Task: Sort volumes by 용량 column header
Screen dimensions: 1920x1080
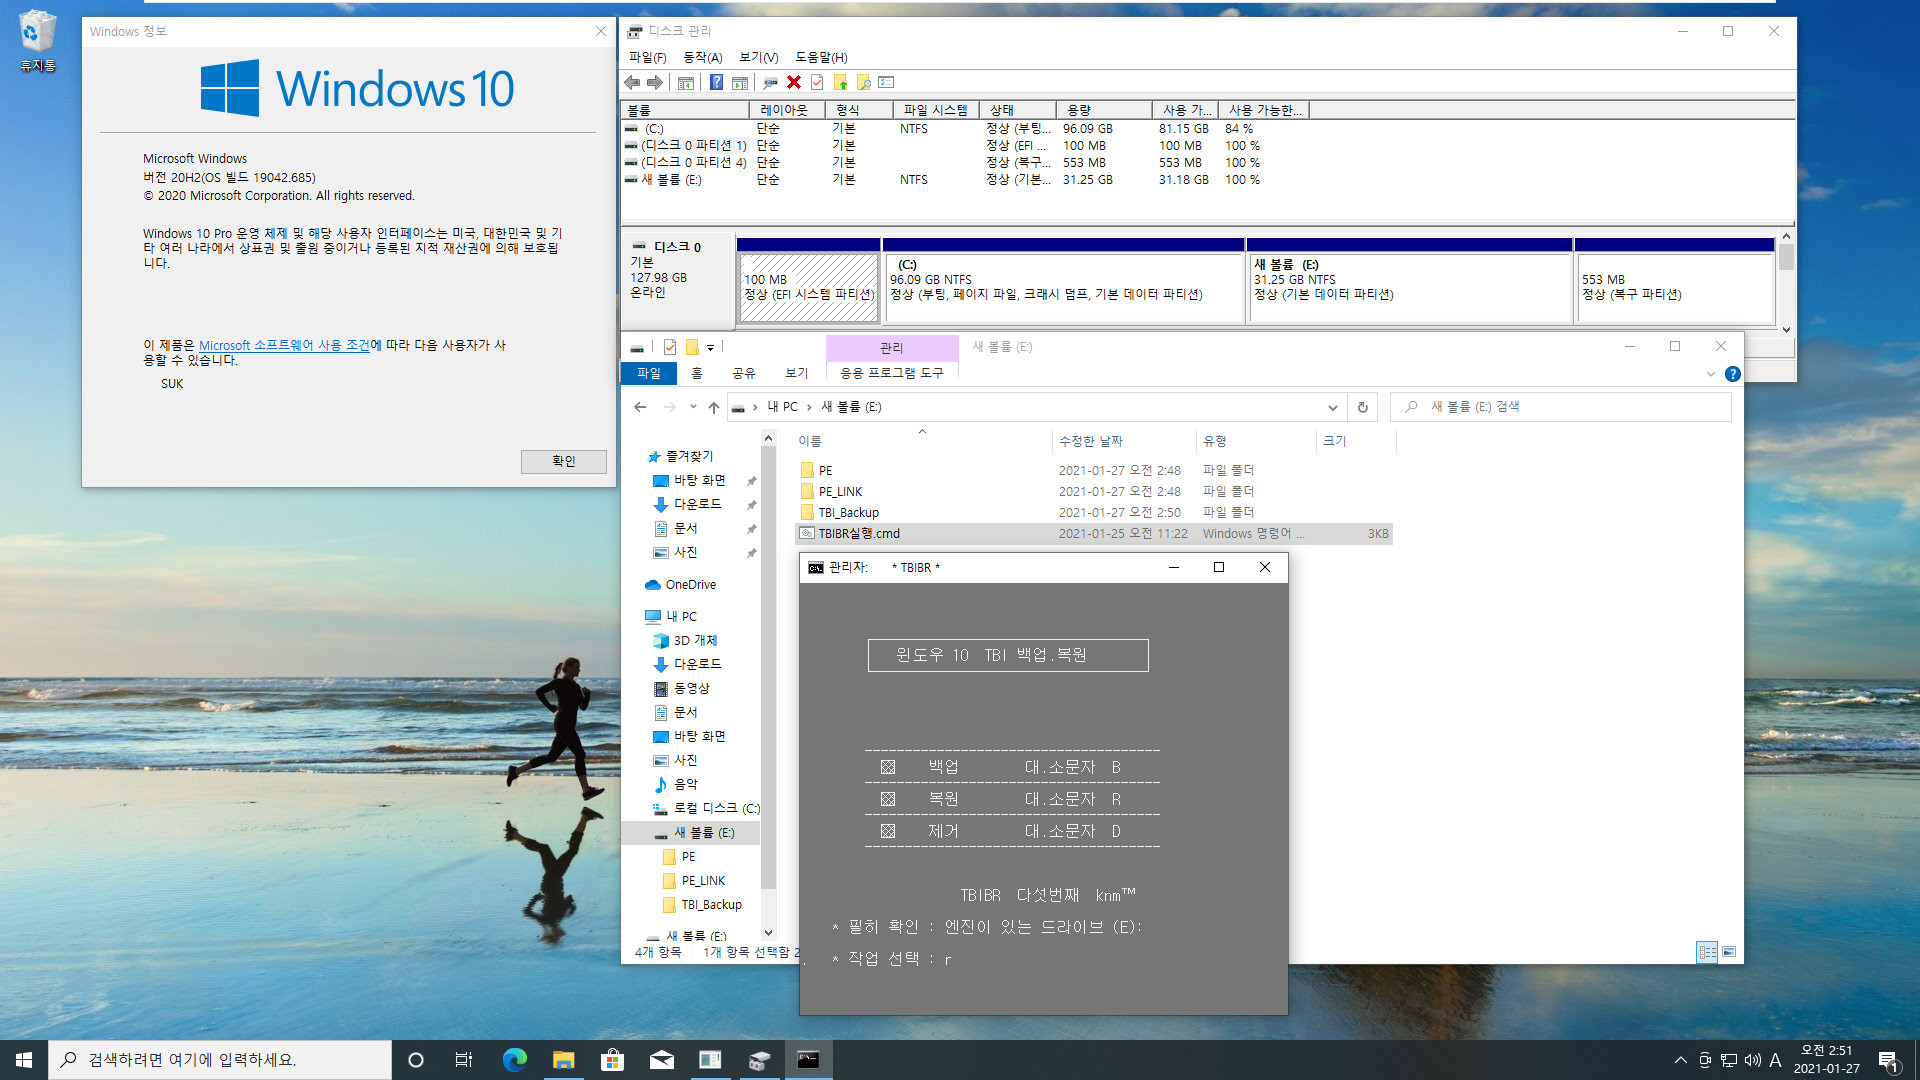Action: click(1103, 110)
